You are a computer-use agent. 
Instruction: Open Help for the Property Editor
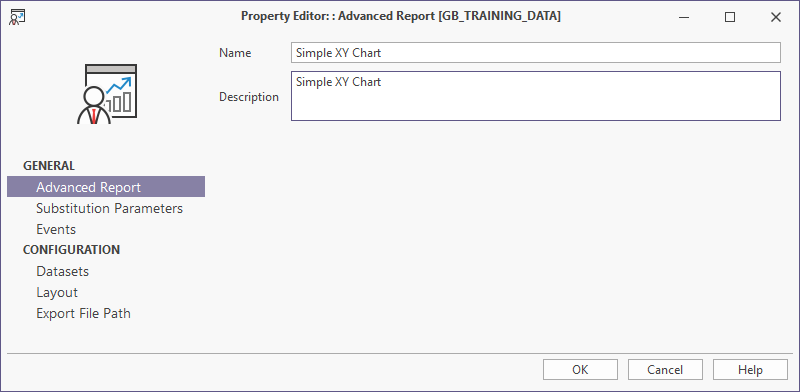[750, 370]
